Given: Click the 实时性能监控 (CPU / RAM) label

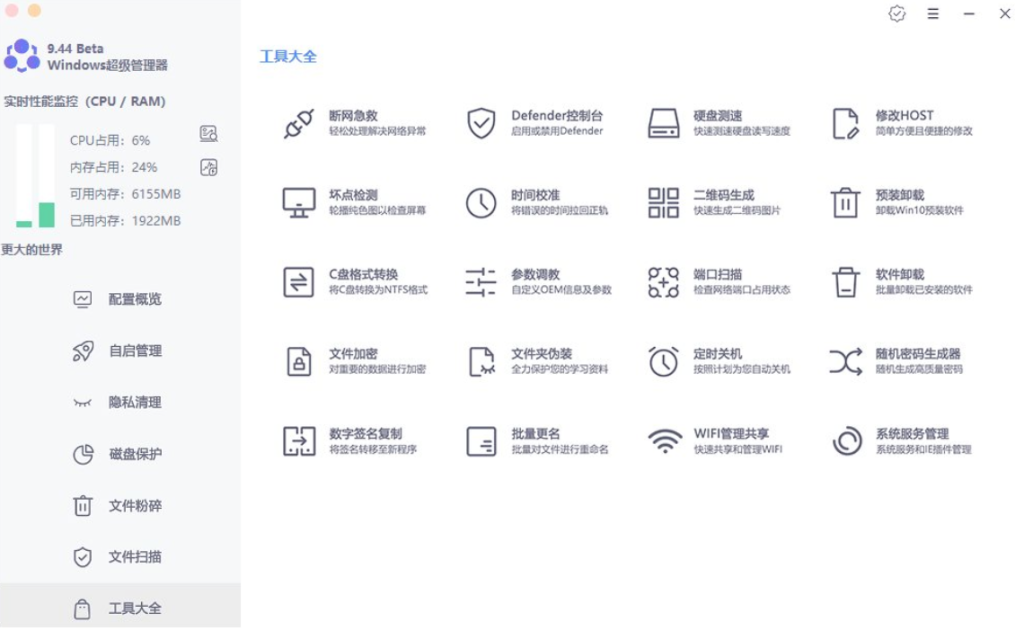Looking at the screenshot, I should pos(85,101).
